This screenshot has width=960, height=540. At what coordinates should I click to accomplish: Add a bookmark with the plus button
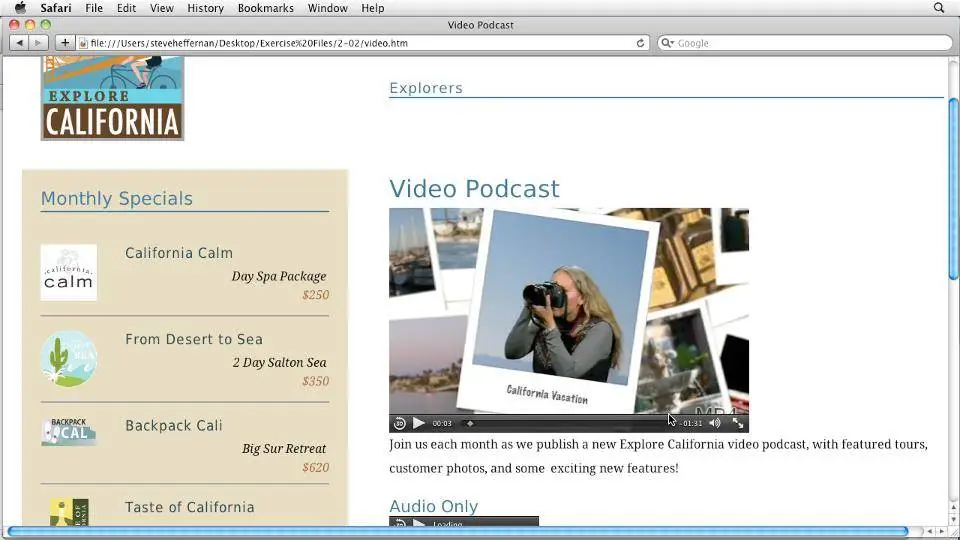coord(64,43)
